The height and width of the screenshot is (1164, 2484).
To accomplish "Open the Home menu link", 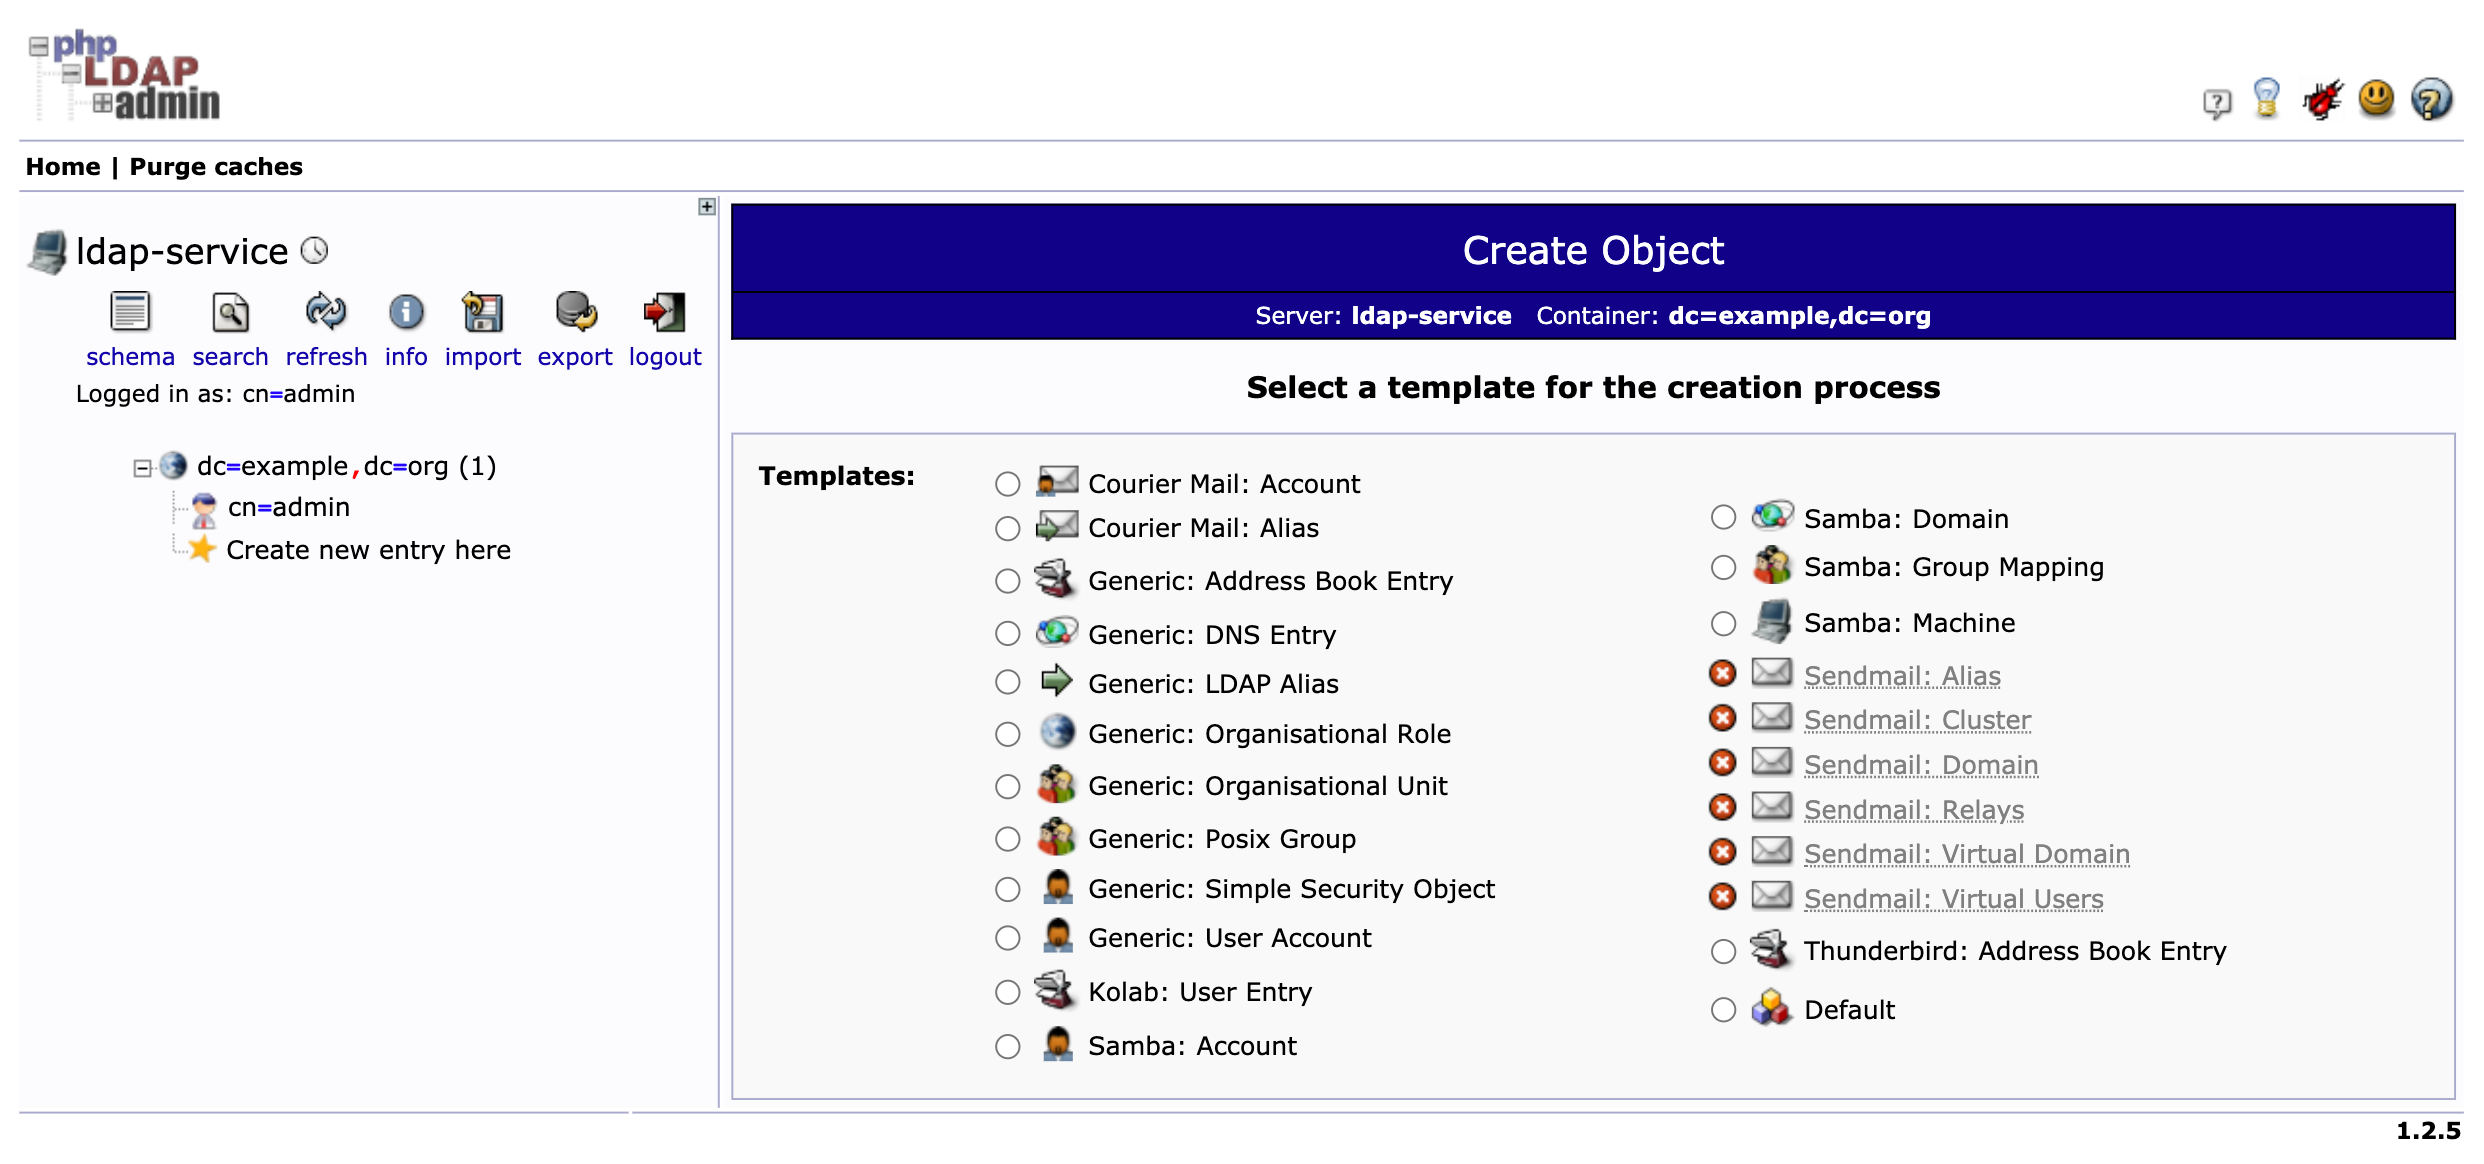I will (x=63, y=167).
